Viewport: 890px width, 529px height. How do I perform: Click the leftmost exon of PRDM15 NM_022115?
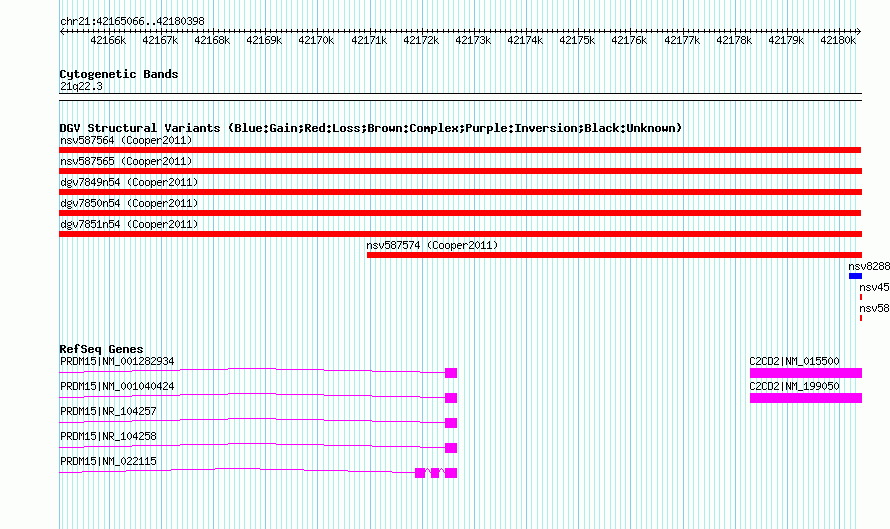pyautogui.click(x=420, y=473)
